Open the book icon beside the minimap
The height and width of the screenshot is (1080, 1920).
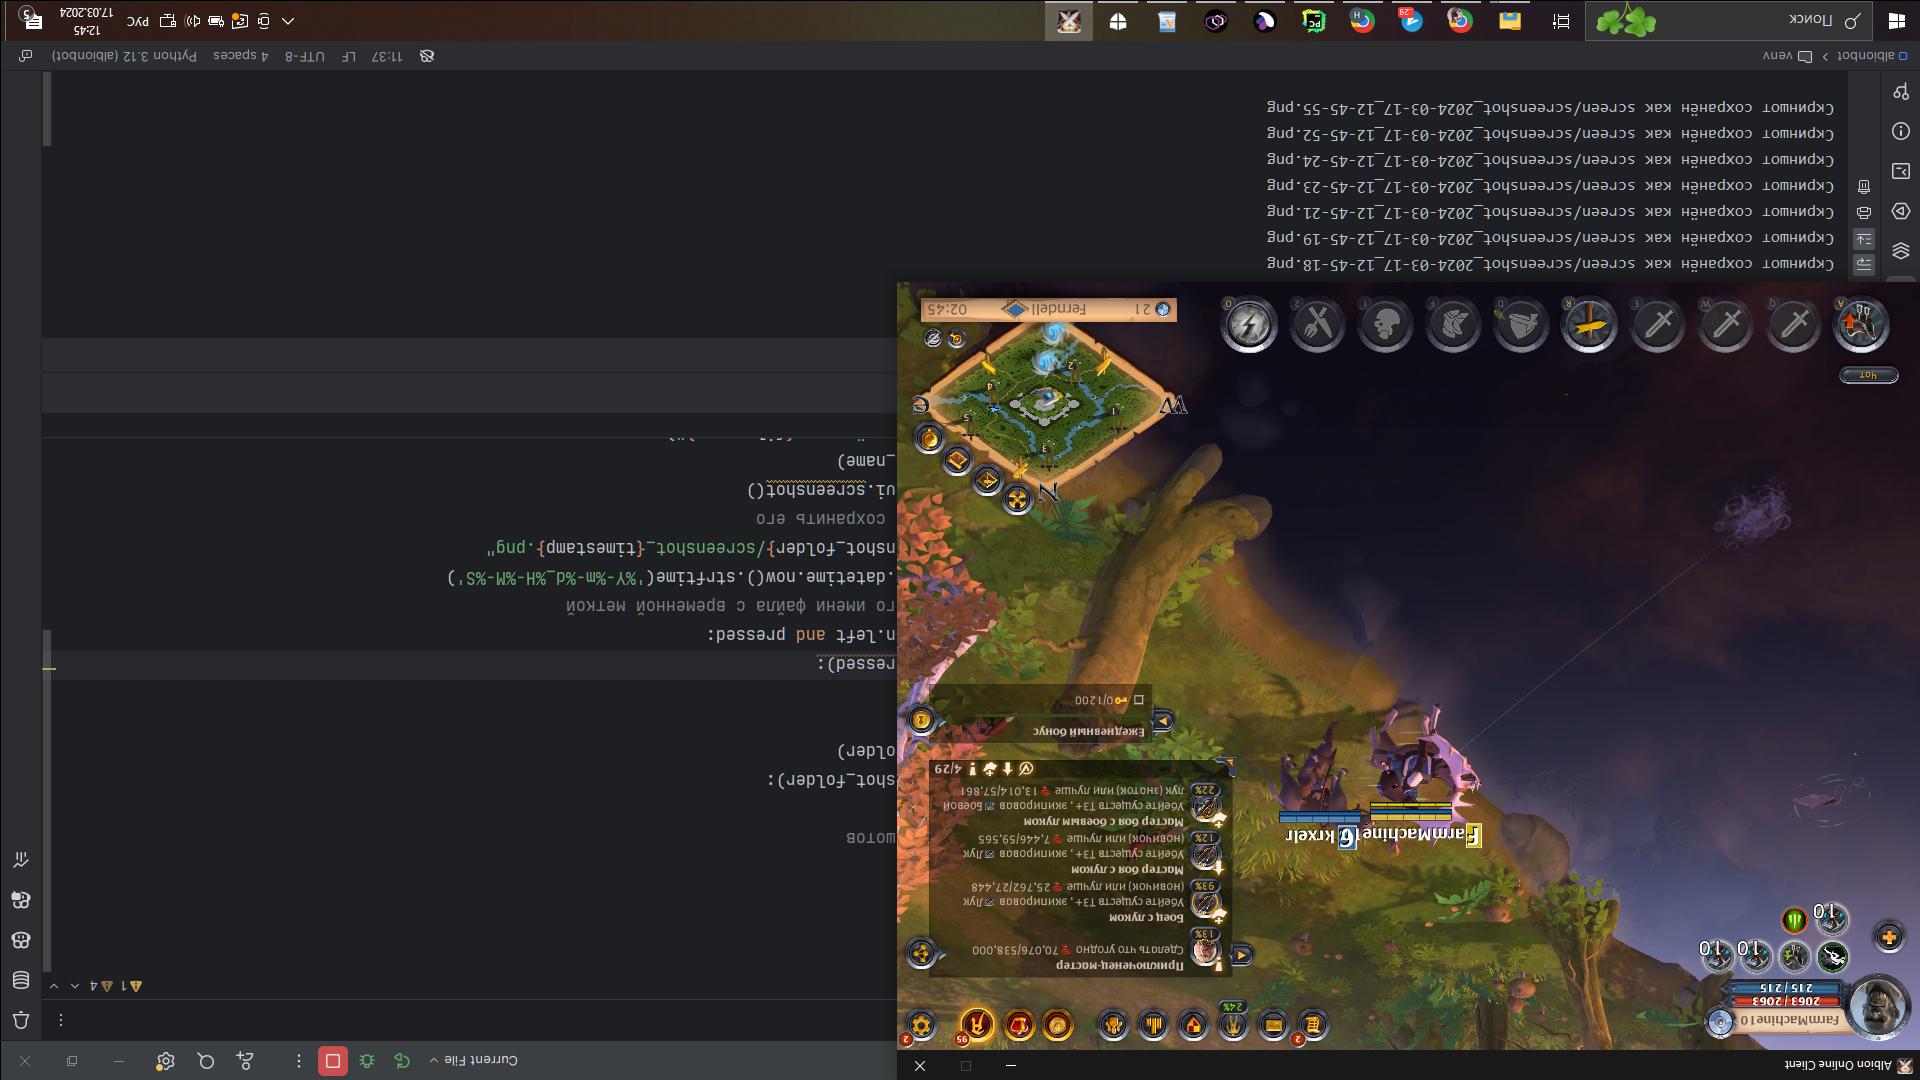pos(957,461)
